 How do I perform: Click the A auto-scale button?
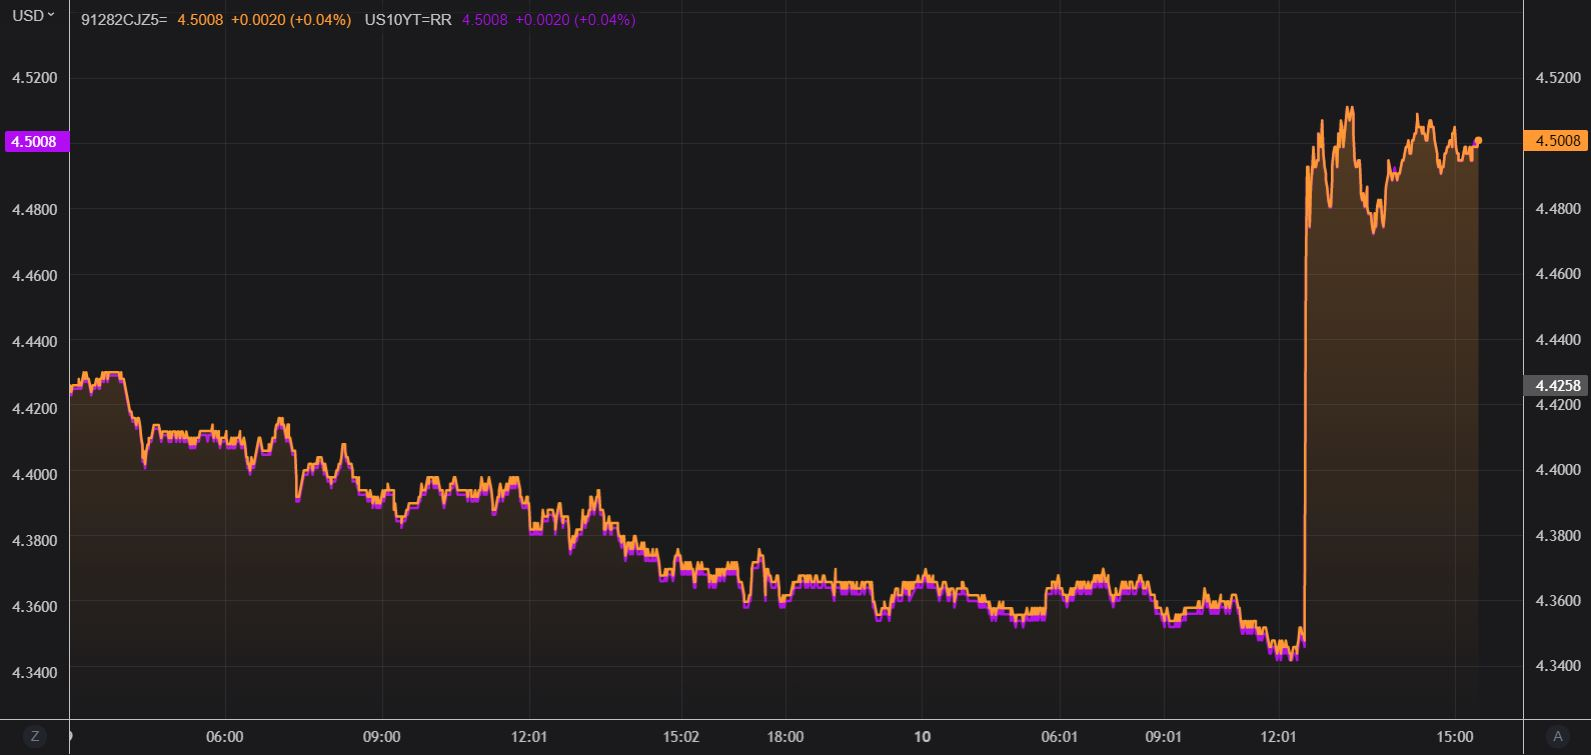[x=1557, y=736]
